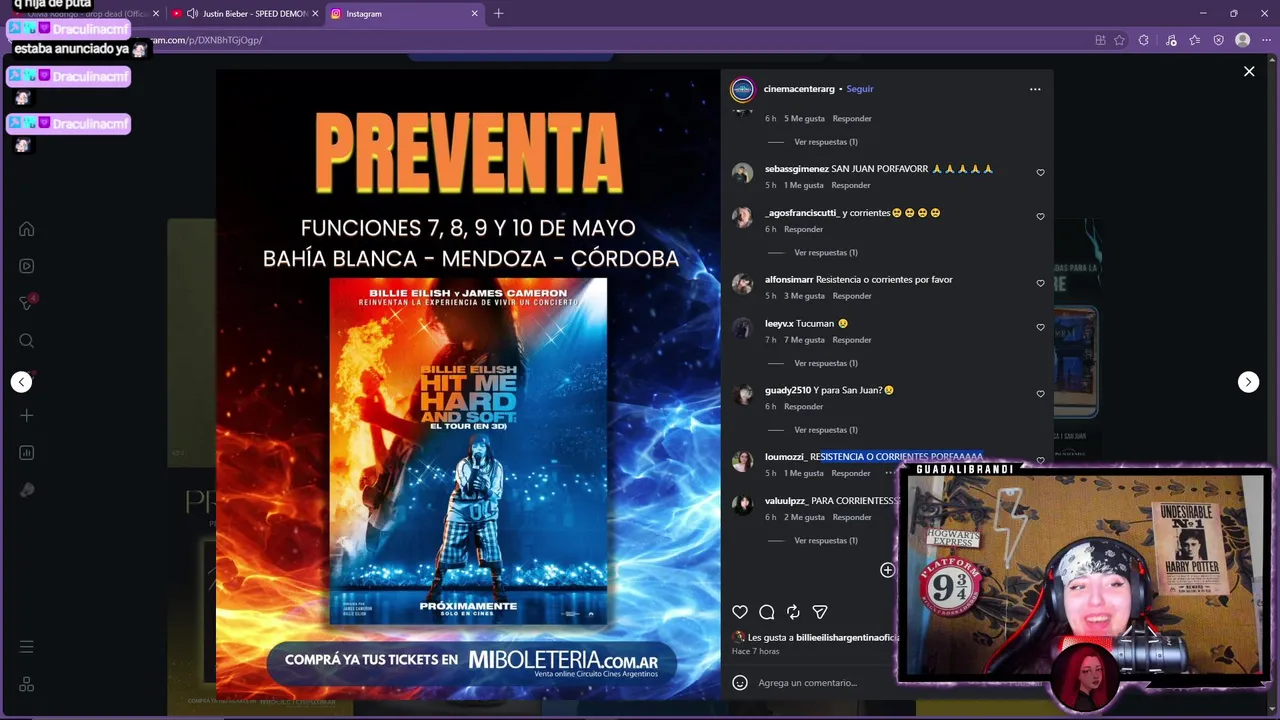Click the comment input Agrega un comentario
1280x720 pixels.
coord(808,683)
